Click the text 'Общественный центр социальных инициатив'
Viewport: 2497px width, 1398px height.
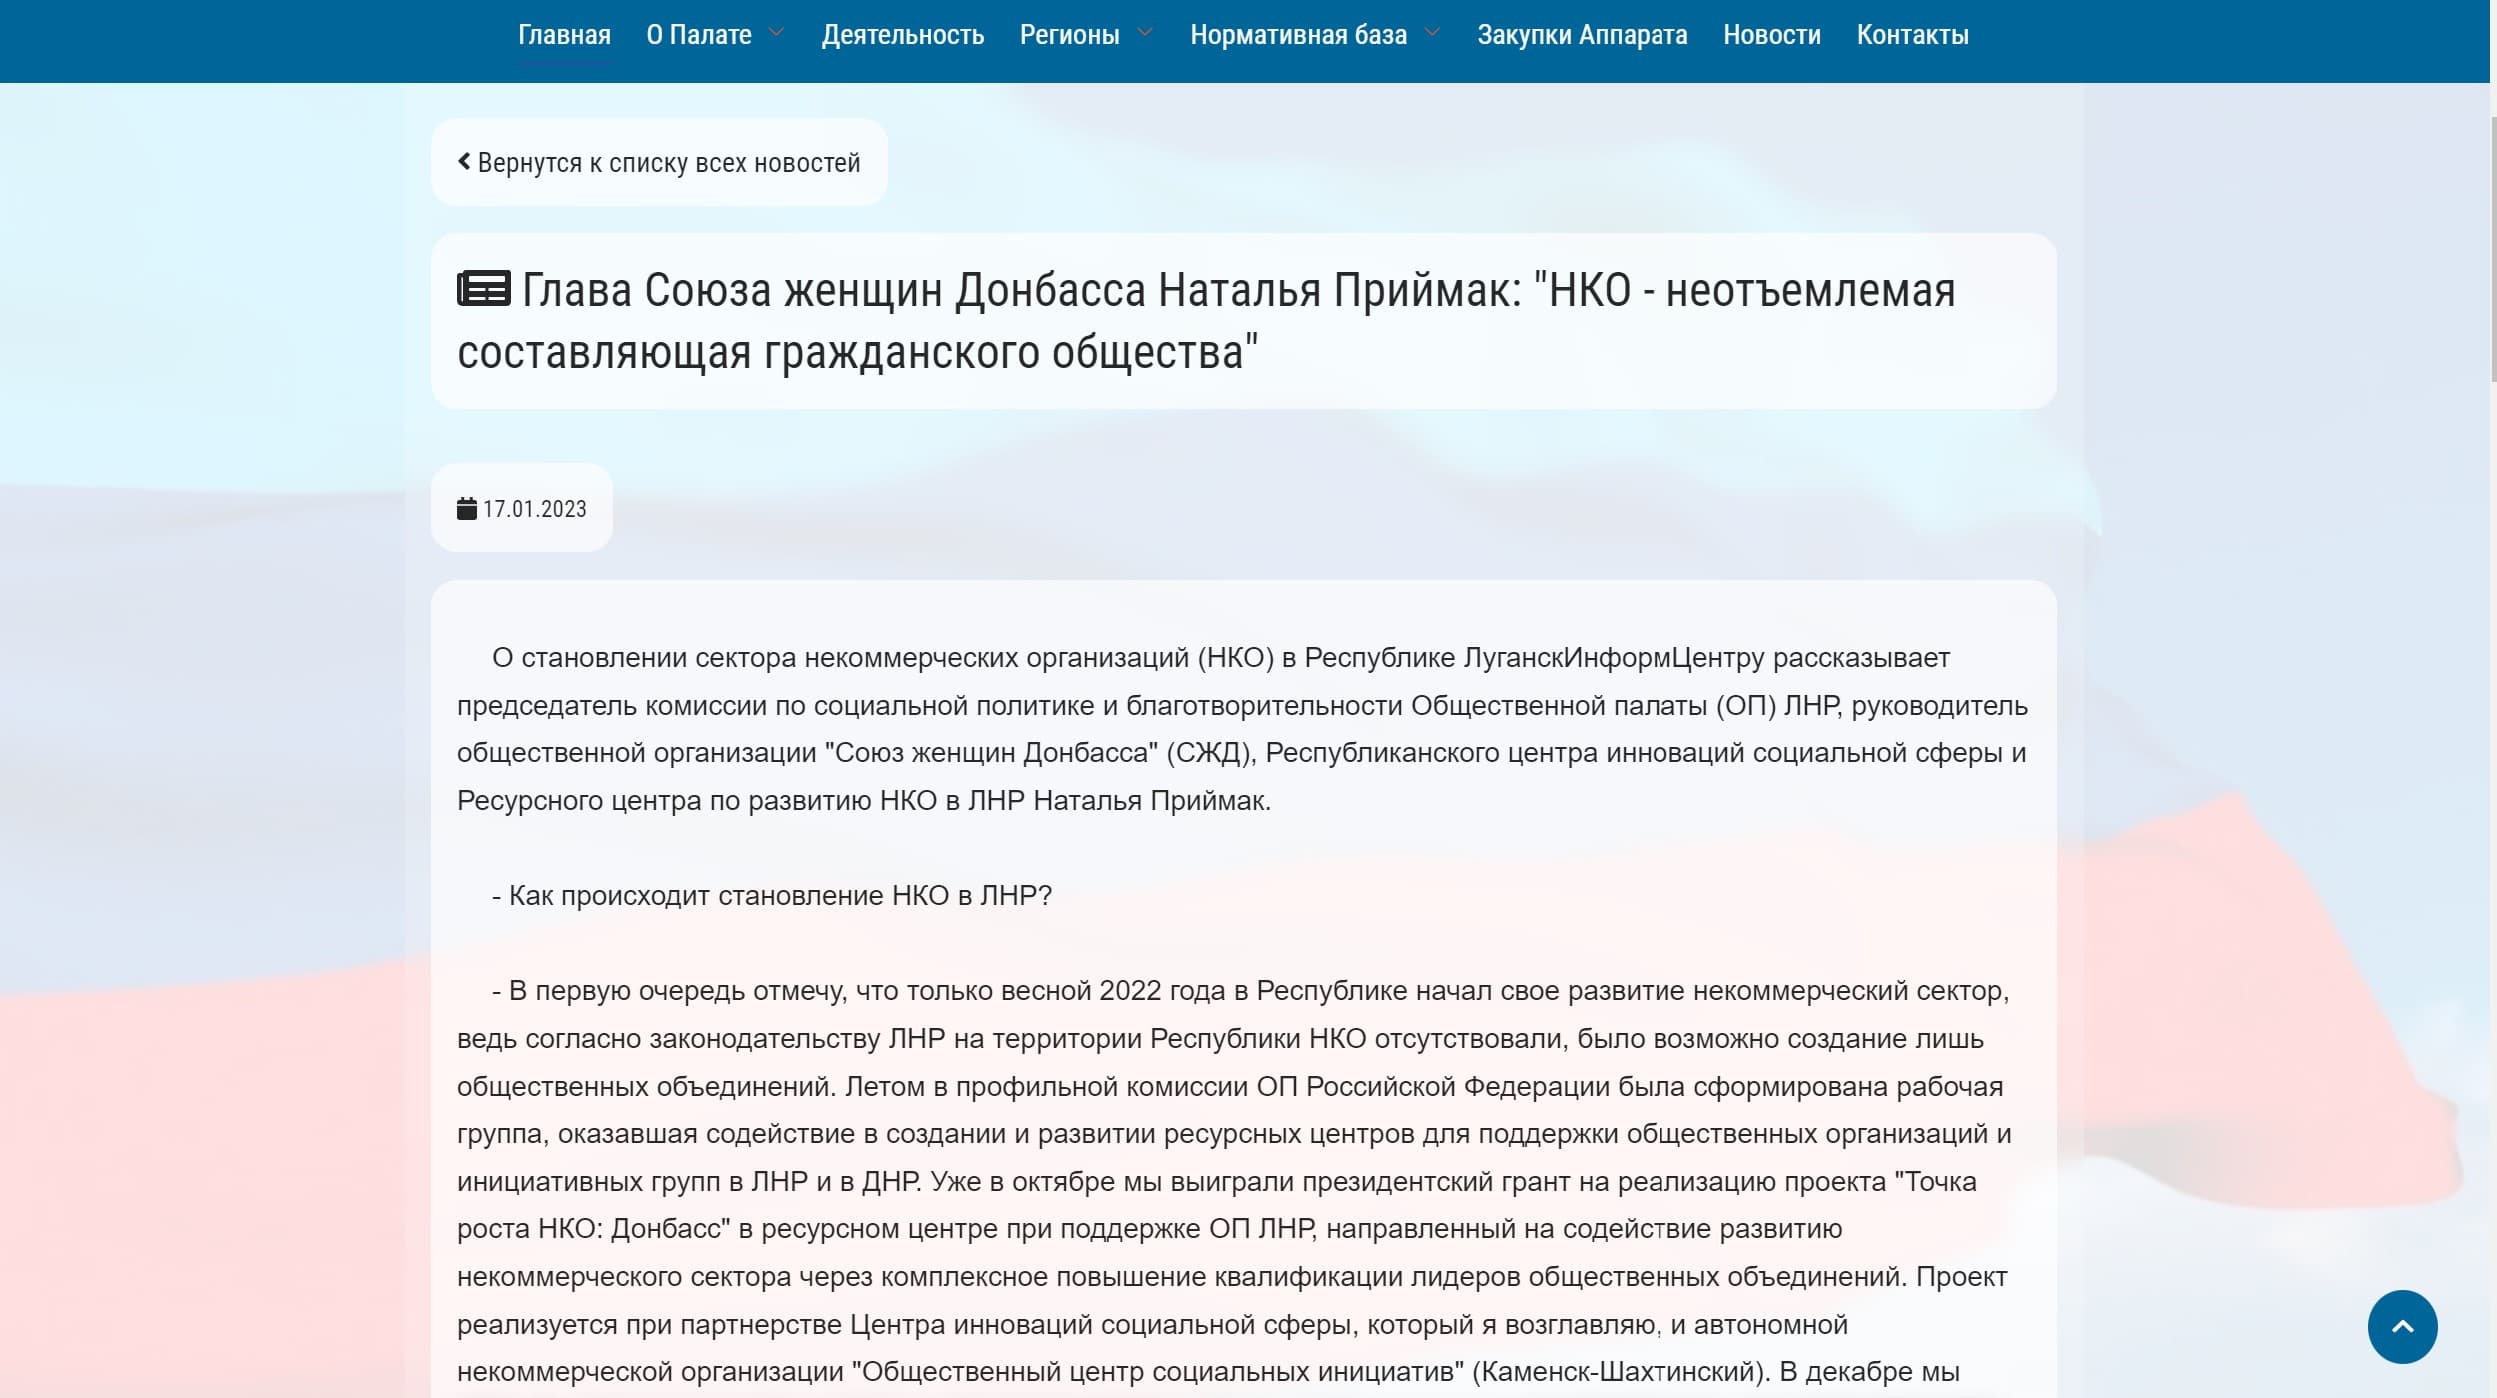[x=1158, y=1372]
